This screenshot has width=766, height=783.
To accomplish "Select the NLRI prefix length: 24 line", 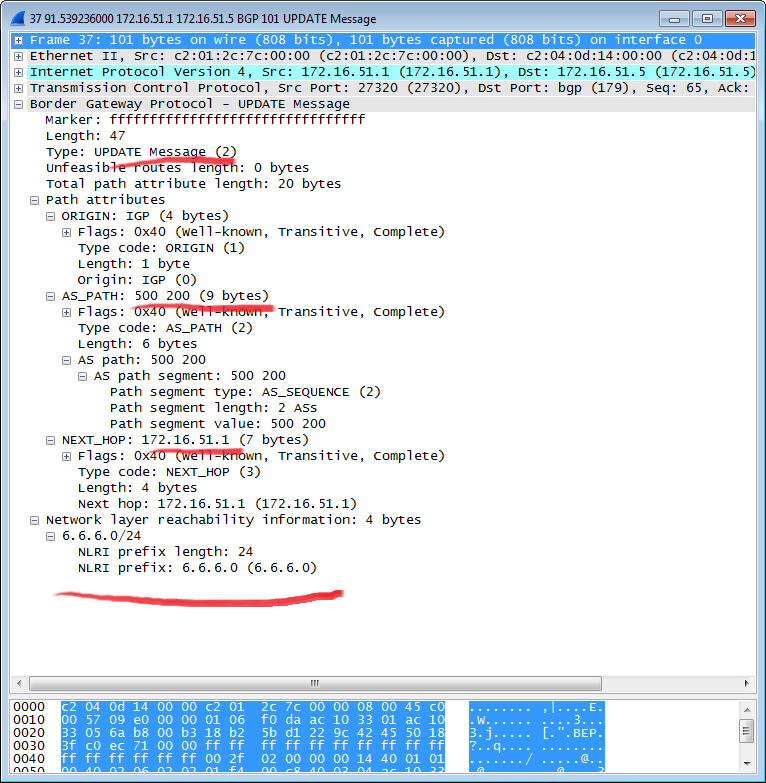I will [165, 552].
